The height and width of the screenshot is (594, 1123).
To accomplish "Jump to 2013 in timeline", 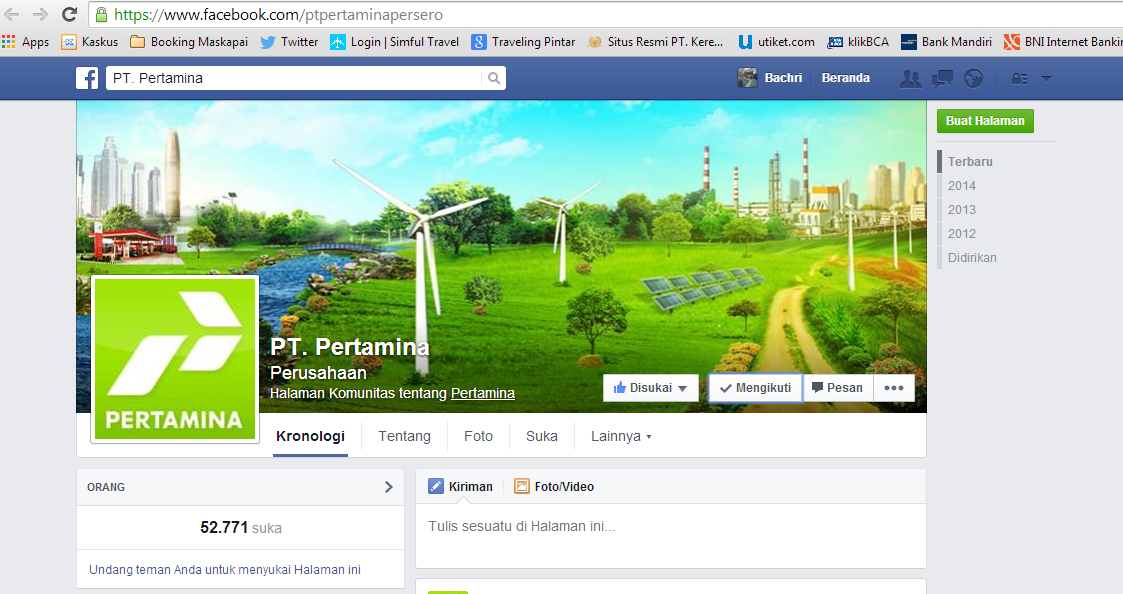I will tap(961, 210).
